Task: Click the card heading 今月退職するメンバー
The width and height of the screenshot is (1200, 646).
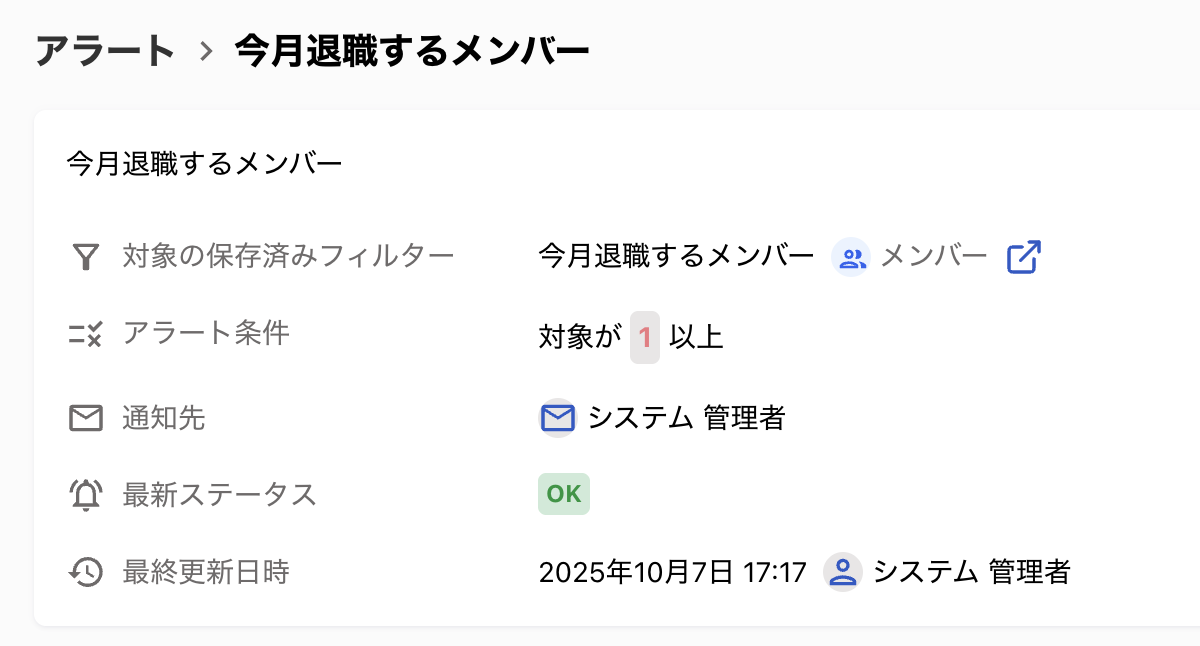Action: pyautogui.click(x=205, y=163)
